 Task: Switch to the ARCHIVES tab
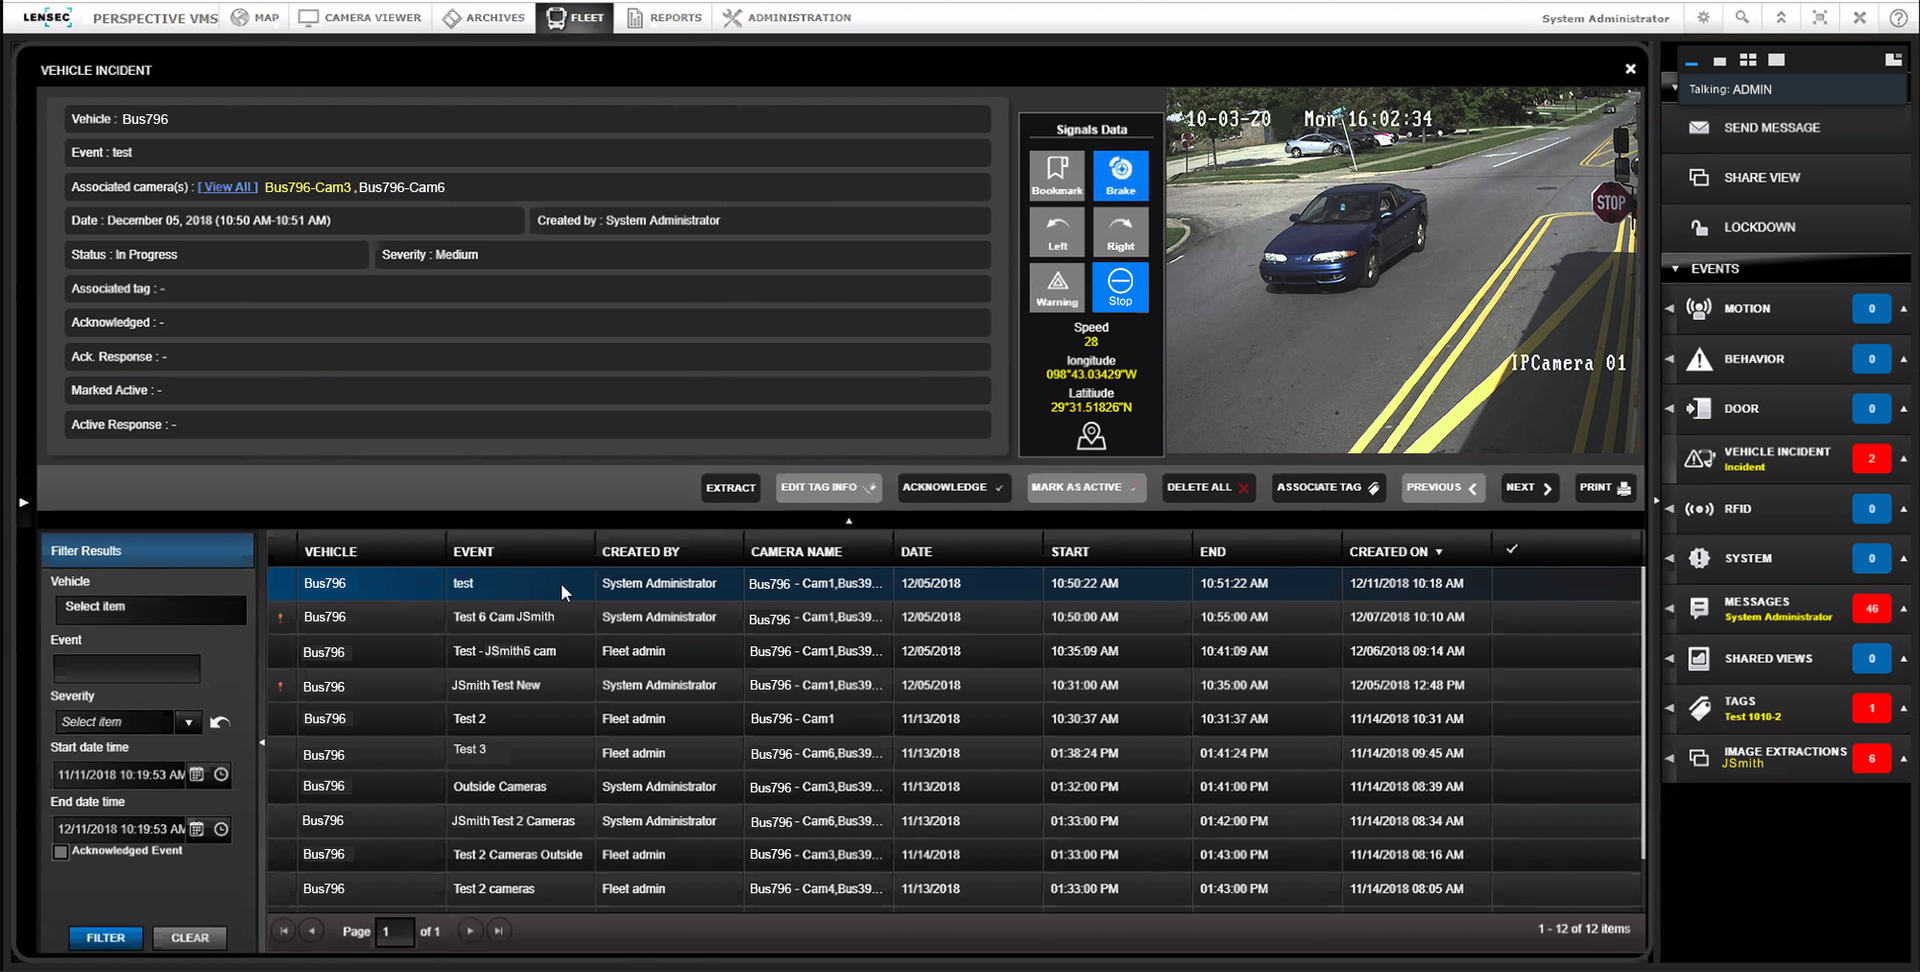(x=484, y=17)
